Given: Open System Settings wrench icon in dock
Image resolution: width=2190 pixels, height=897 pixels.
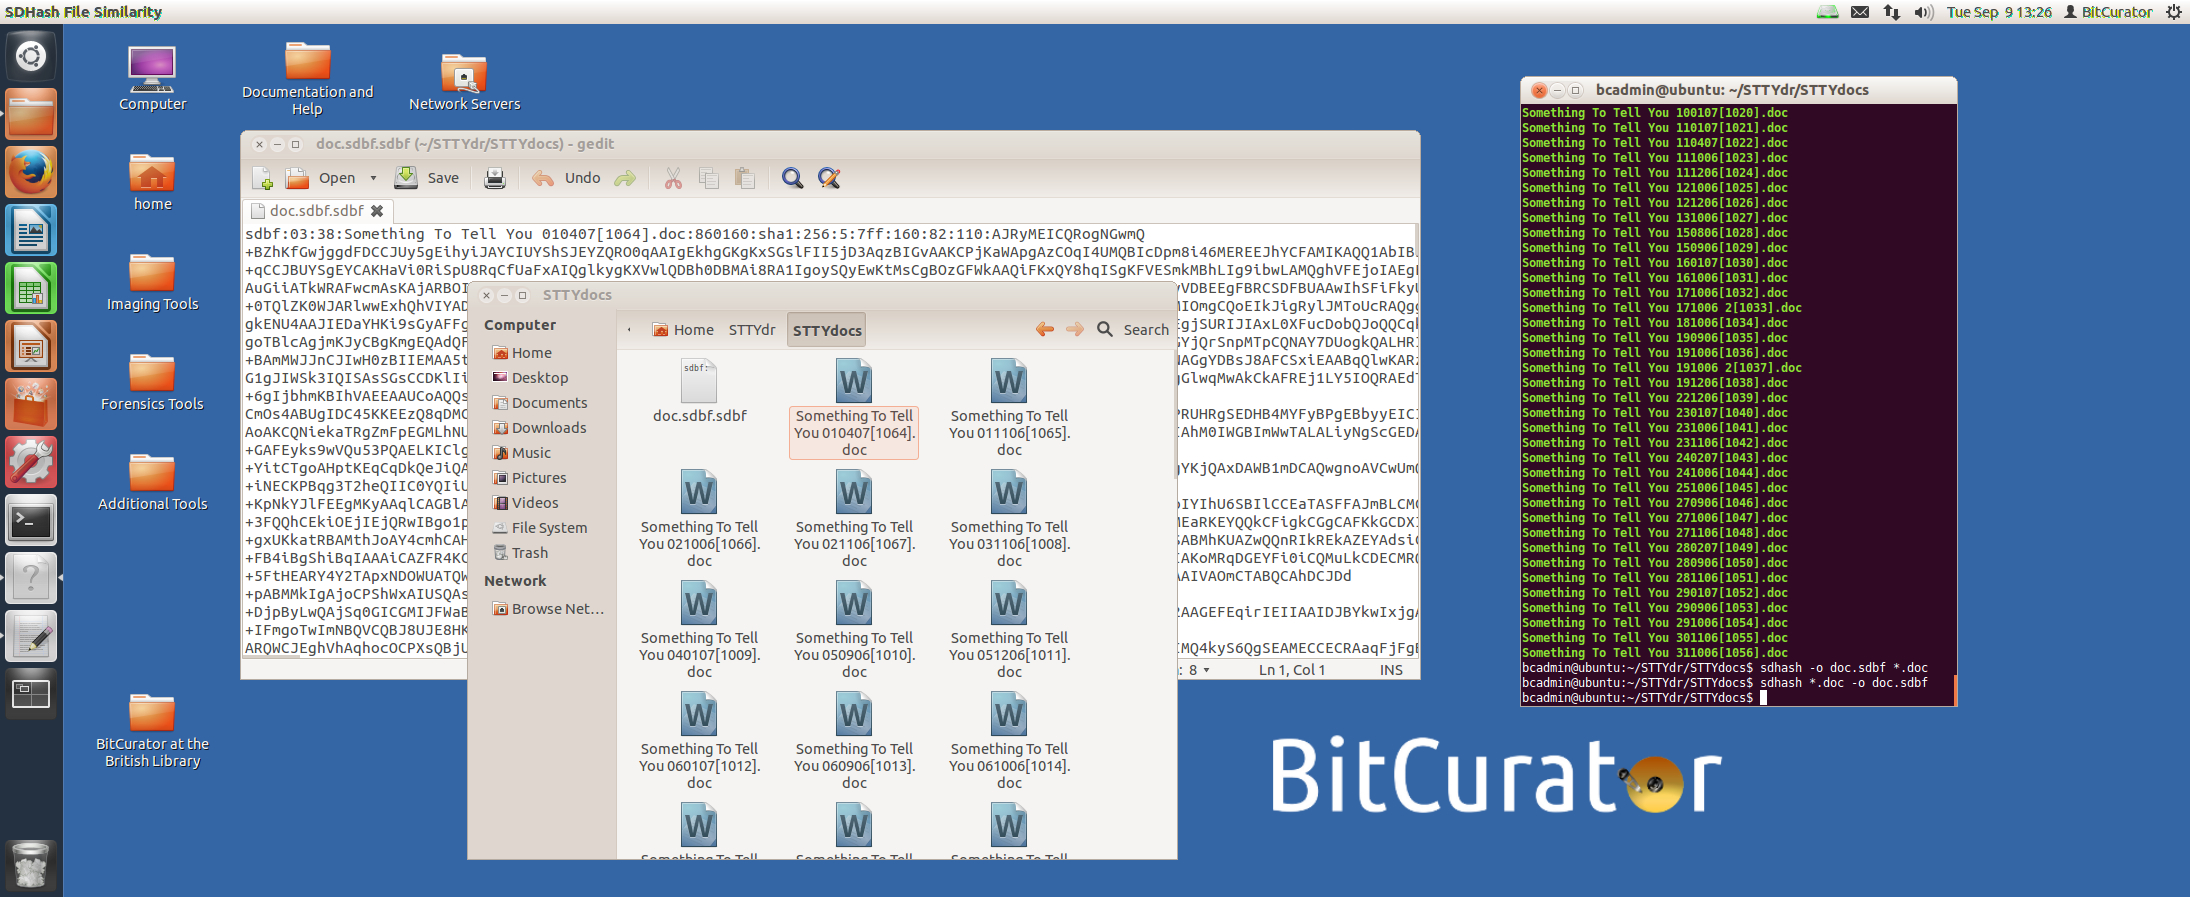Looking at the screenshot, I should [x=31, y=462].
